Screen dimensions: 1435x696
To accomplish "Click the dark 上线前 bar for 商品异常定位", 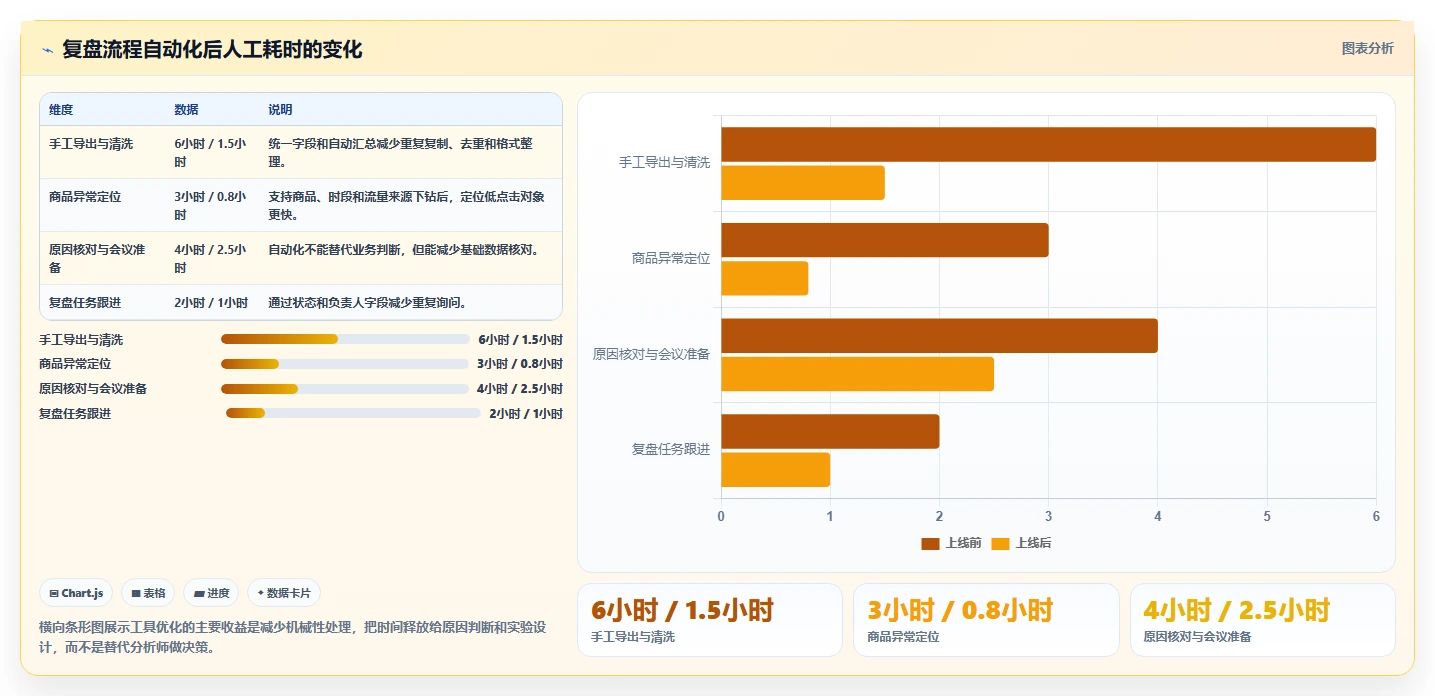I will click(885, 240).
